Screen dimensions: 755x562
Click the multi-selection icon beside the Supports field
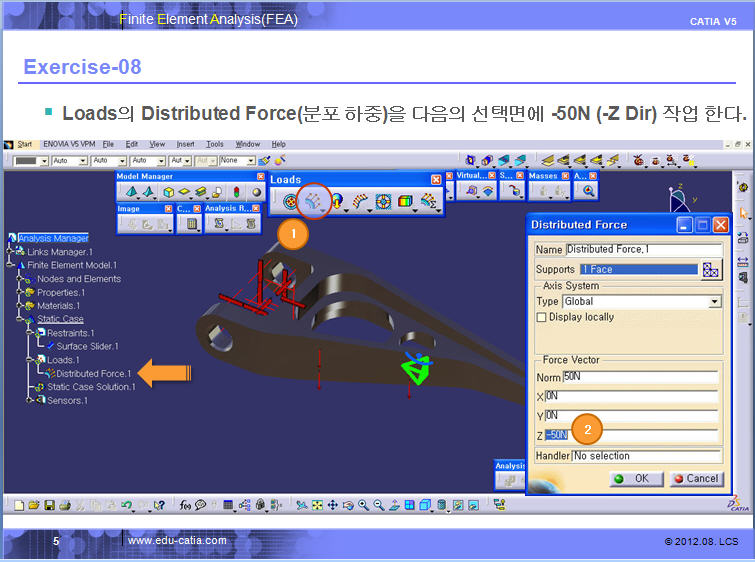710,270
